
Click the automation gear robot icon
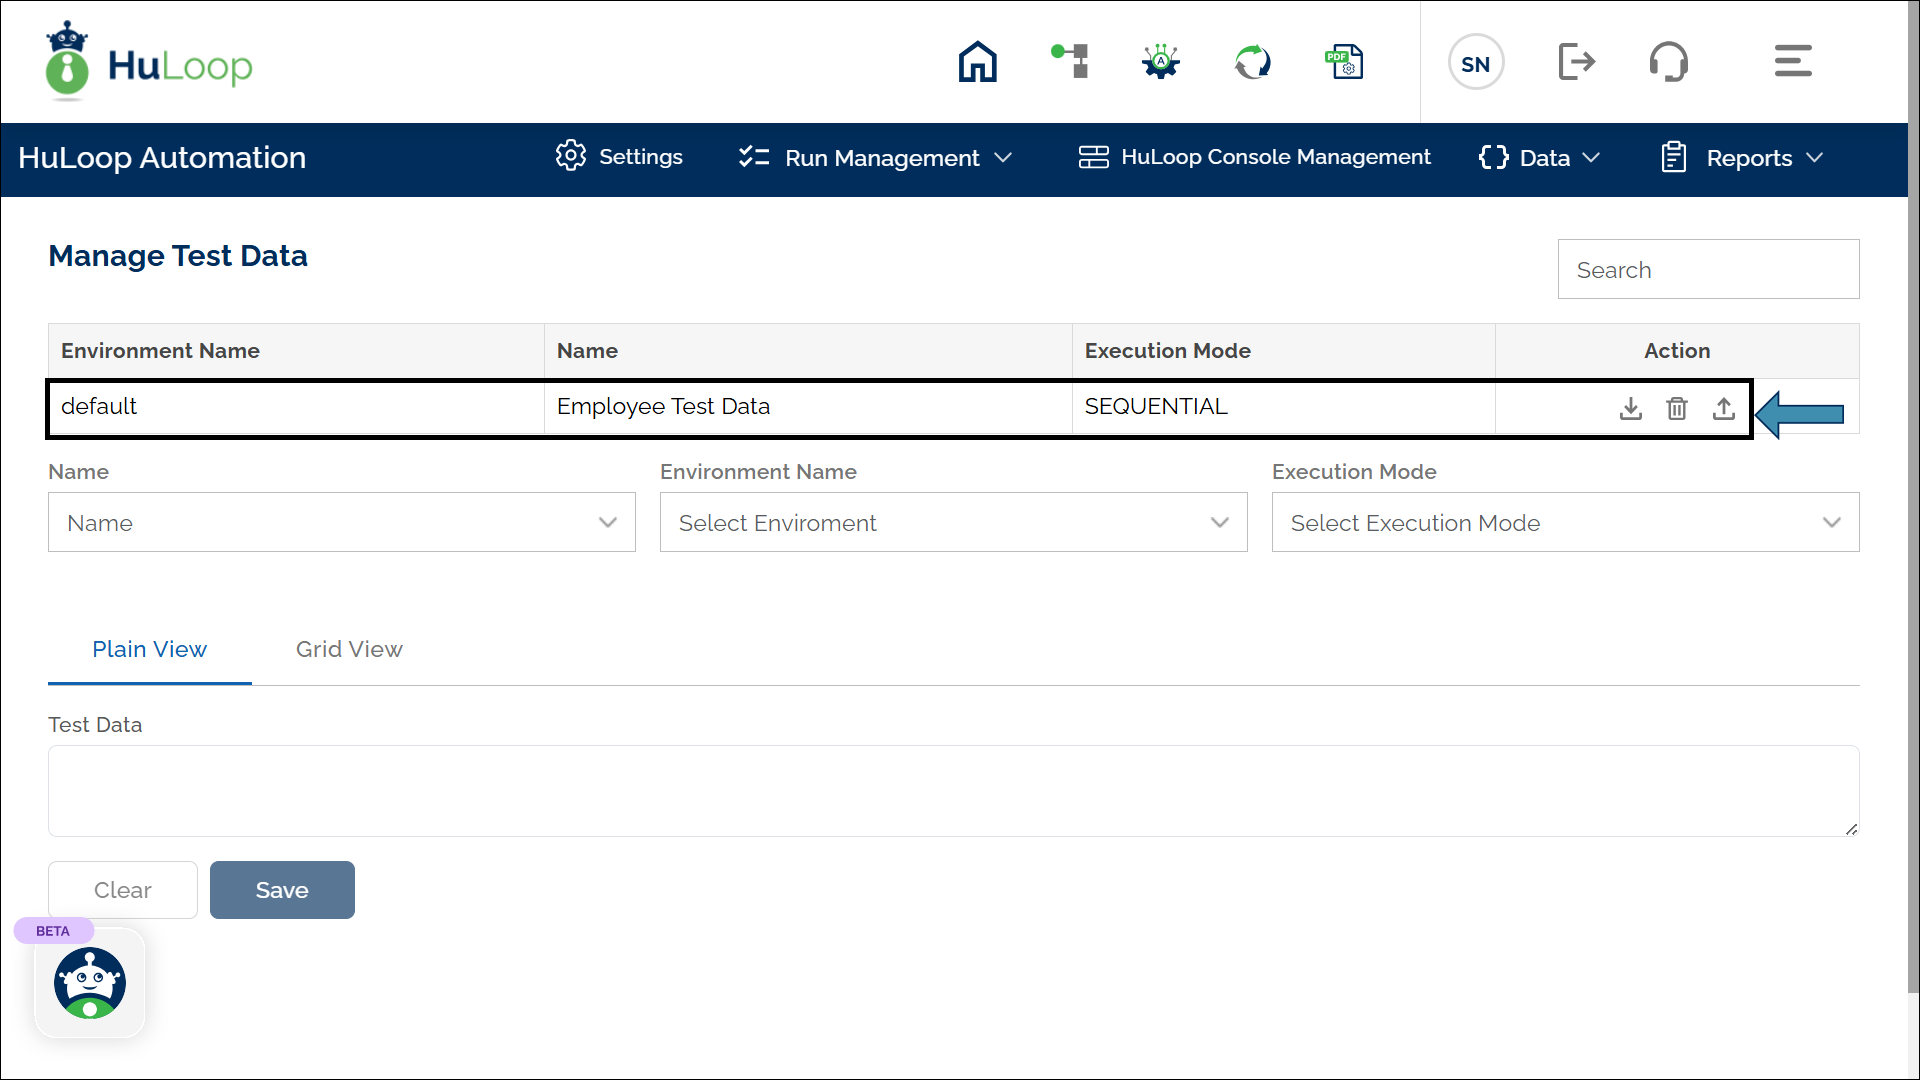click(x=1161, y=62)
